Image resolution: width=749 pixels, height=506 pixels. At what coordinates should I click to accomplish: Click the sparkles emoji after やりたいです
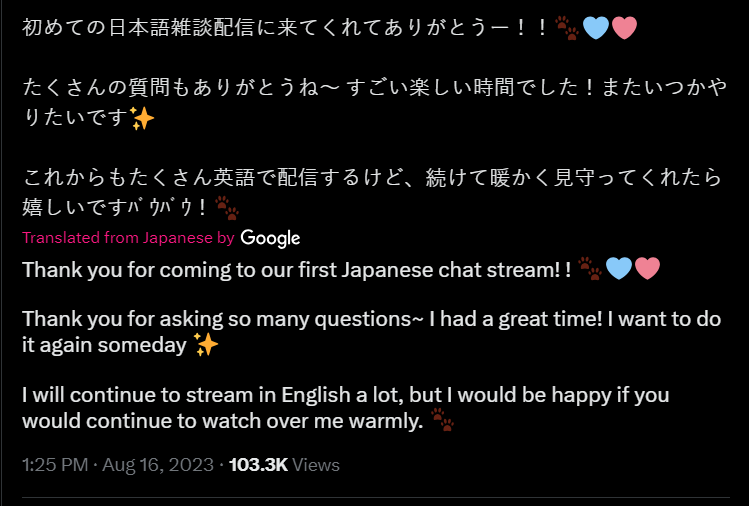[143, 119]
